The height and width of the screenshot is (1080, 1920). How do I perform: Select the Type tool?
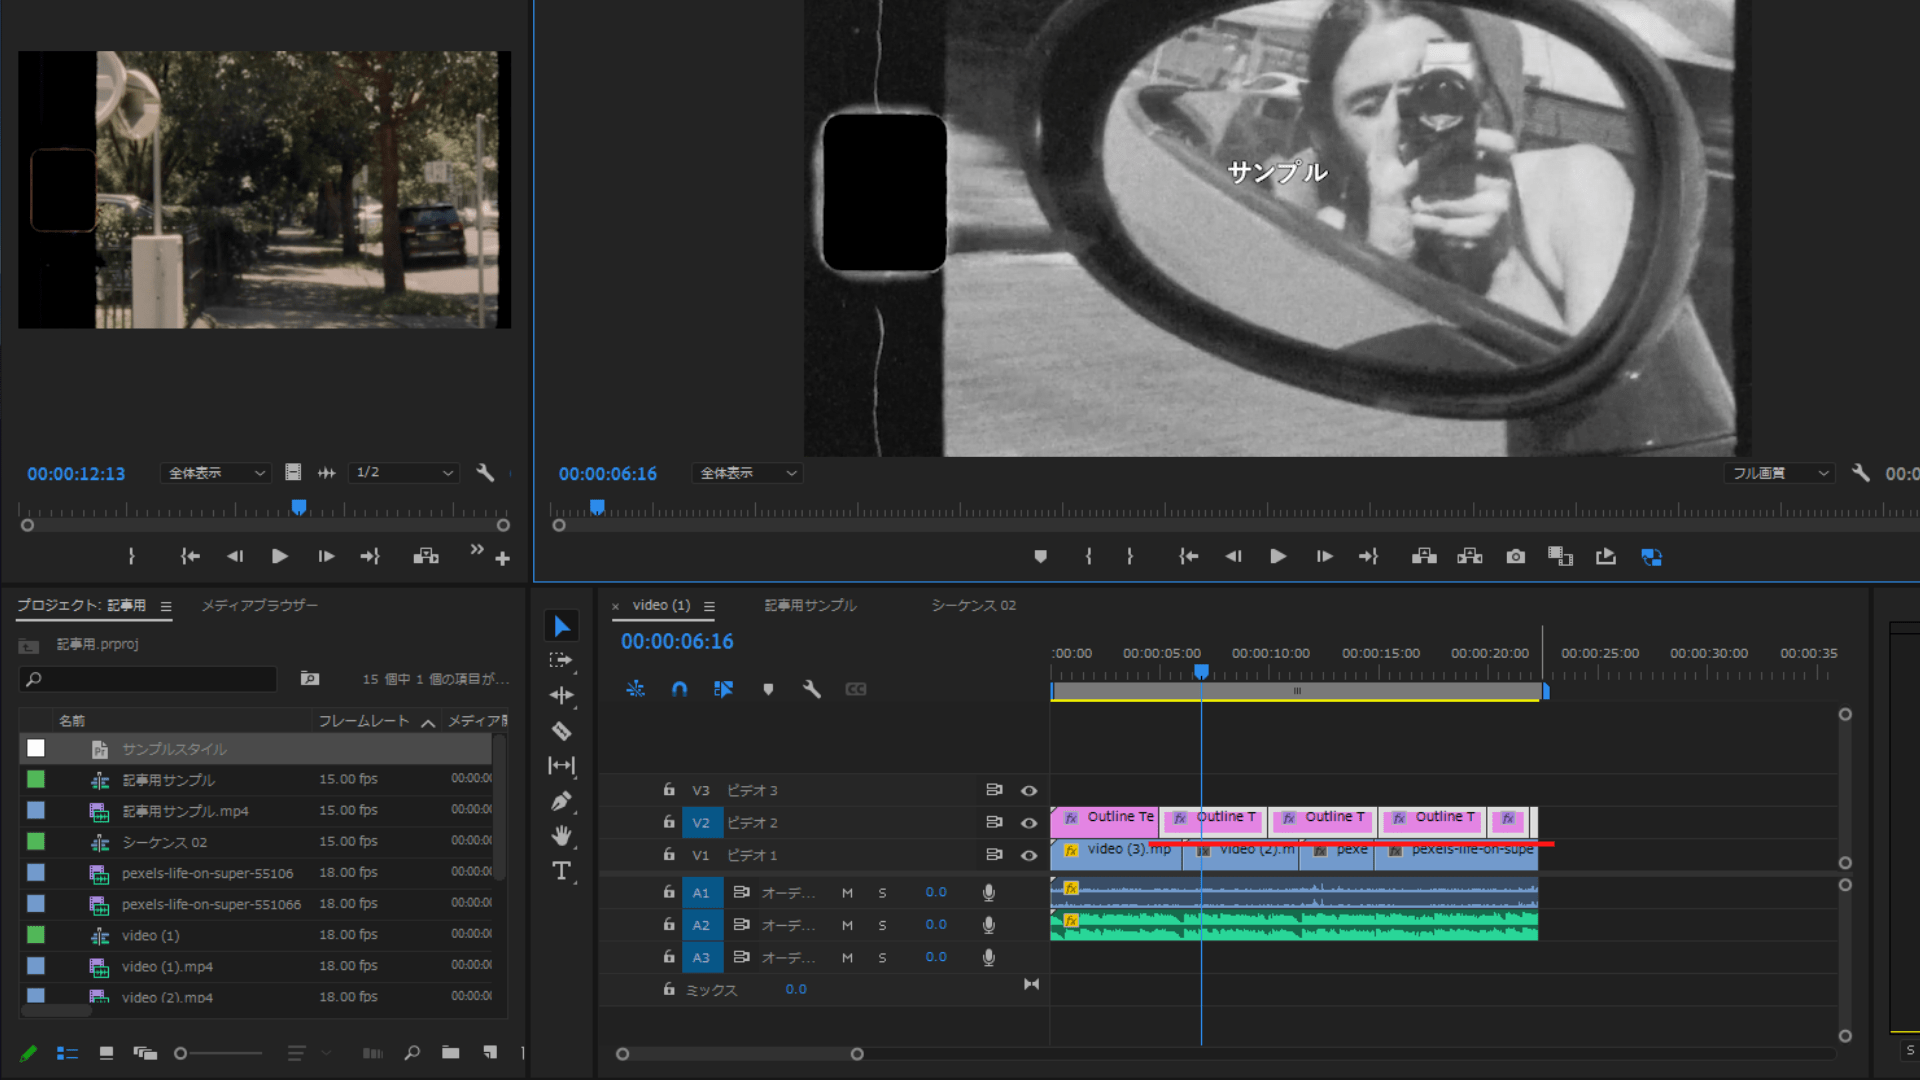561,871
